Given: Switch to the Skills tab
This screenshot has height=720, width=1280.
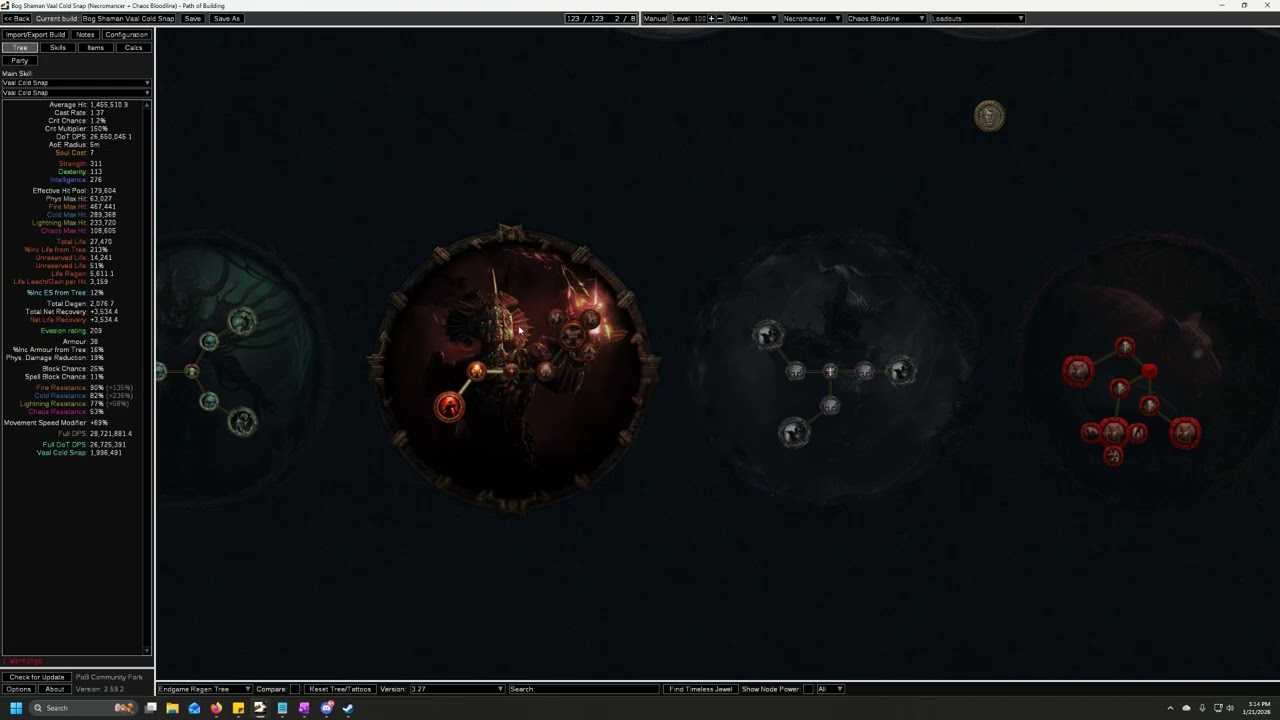Looking at the screenshot, I should pos(58,48).
